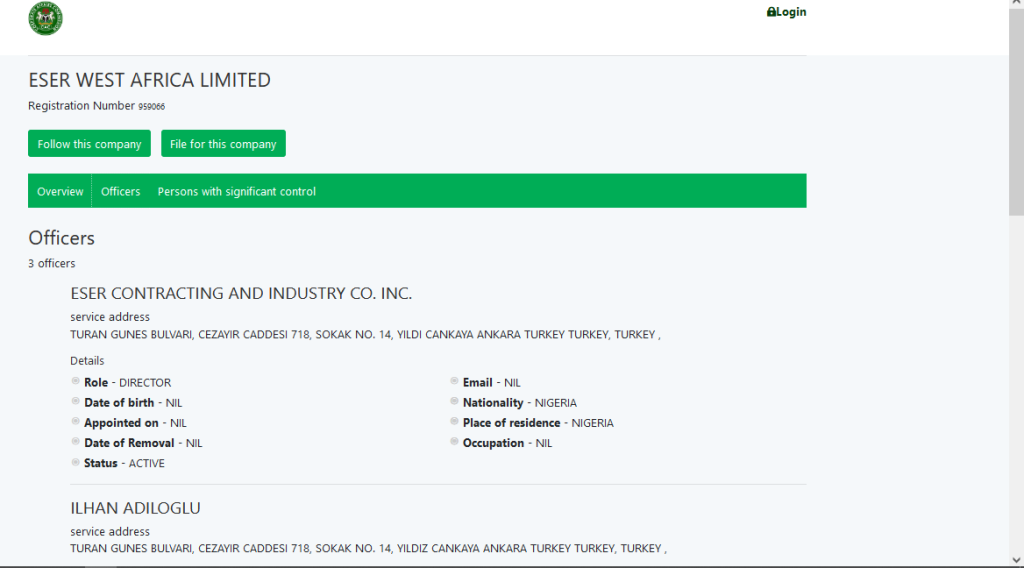Click the 3 officers count text

[52, 263]
